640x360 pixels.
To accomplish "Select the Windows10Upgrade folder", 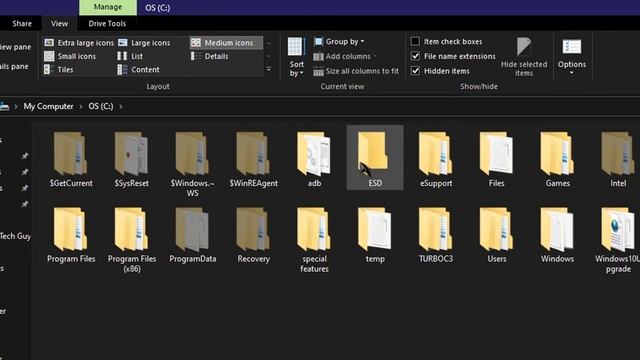I will click(618, 240).
